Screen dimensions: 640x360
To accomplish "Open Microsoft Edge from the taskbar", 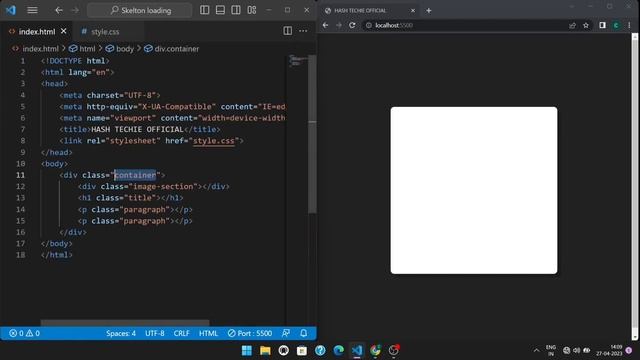I will tap(338, 350).
